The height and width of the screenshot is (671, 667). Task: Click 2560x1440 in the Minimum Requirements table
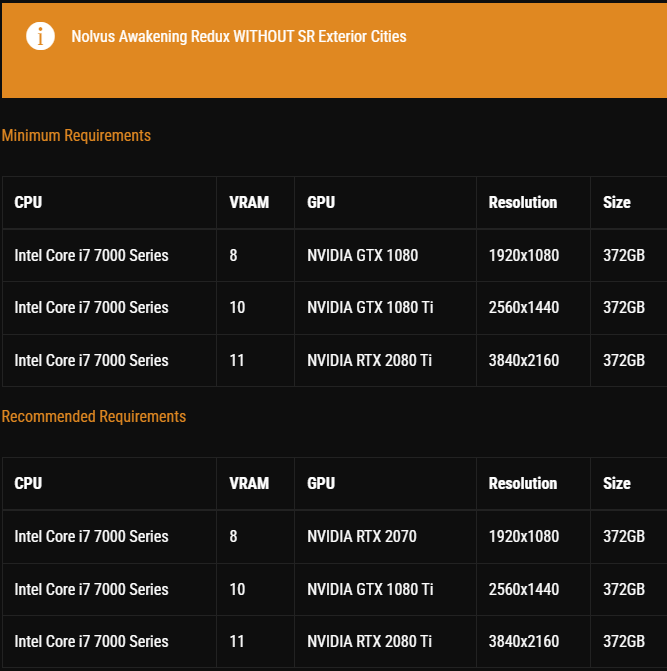[524, 307]
